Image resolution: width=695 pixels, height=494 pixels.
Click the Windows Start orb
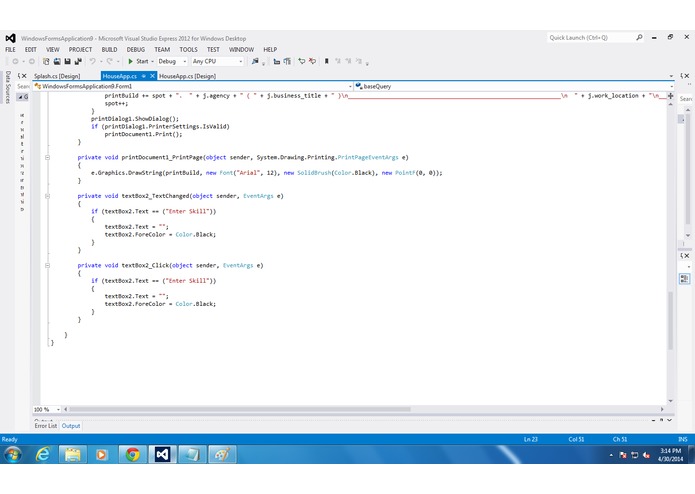pos(13,455)
